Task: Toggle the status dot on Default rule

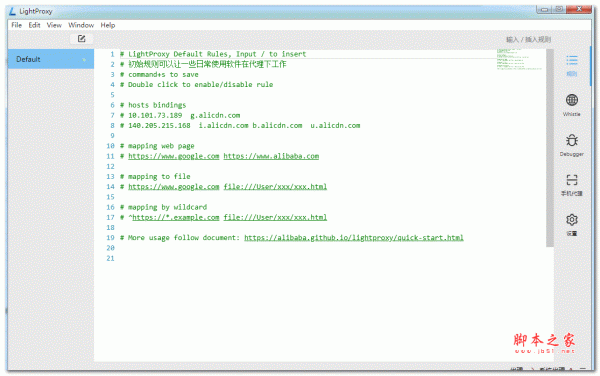Action: point(84,60)
